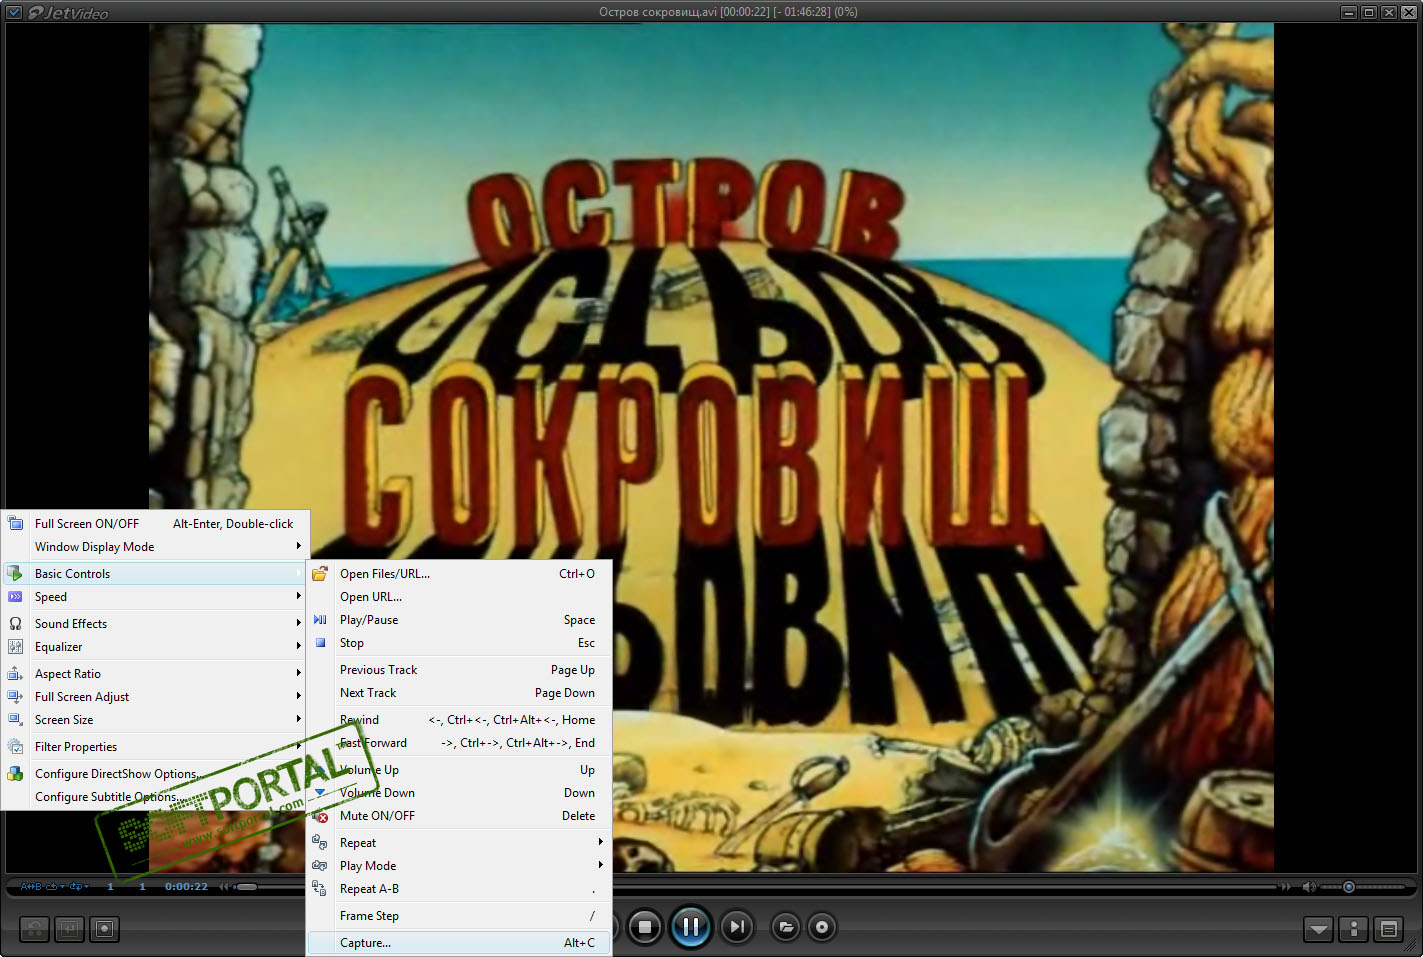Click the round disc button
The height and width of the screenshot is (957, 1423).
(x=822, y=927)
